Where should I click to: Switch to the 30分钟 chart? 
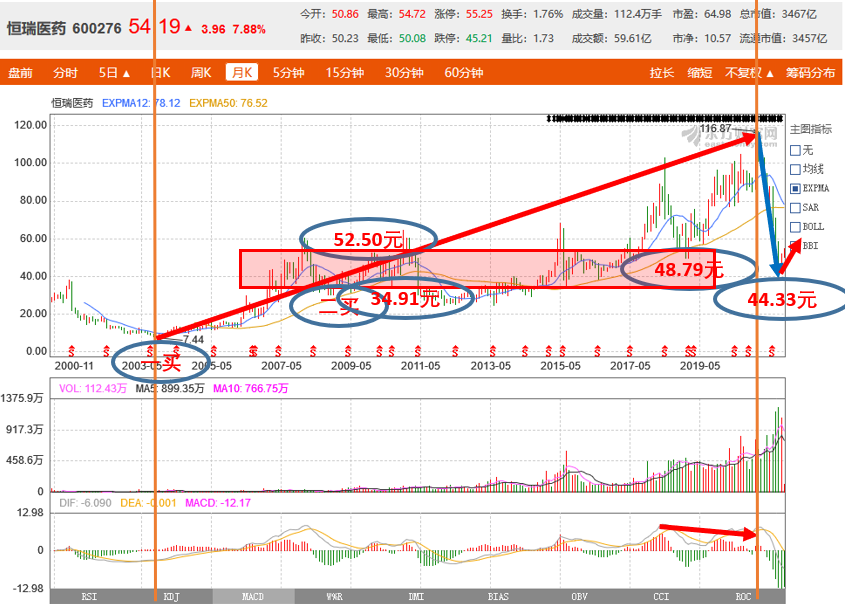(x=404, y=73)
